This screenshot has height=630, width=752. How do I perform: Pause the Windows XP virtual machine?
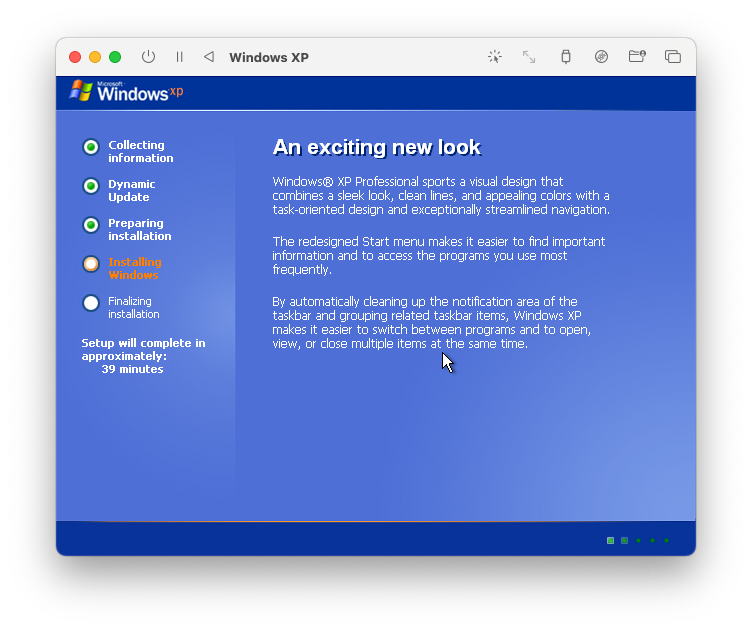click(179, 57)
